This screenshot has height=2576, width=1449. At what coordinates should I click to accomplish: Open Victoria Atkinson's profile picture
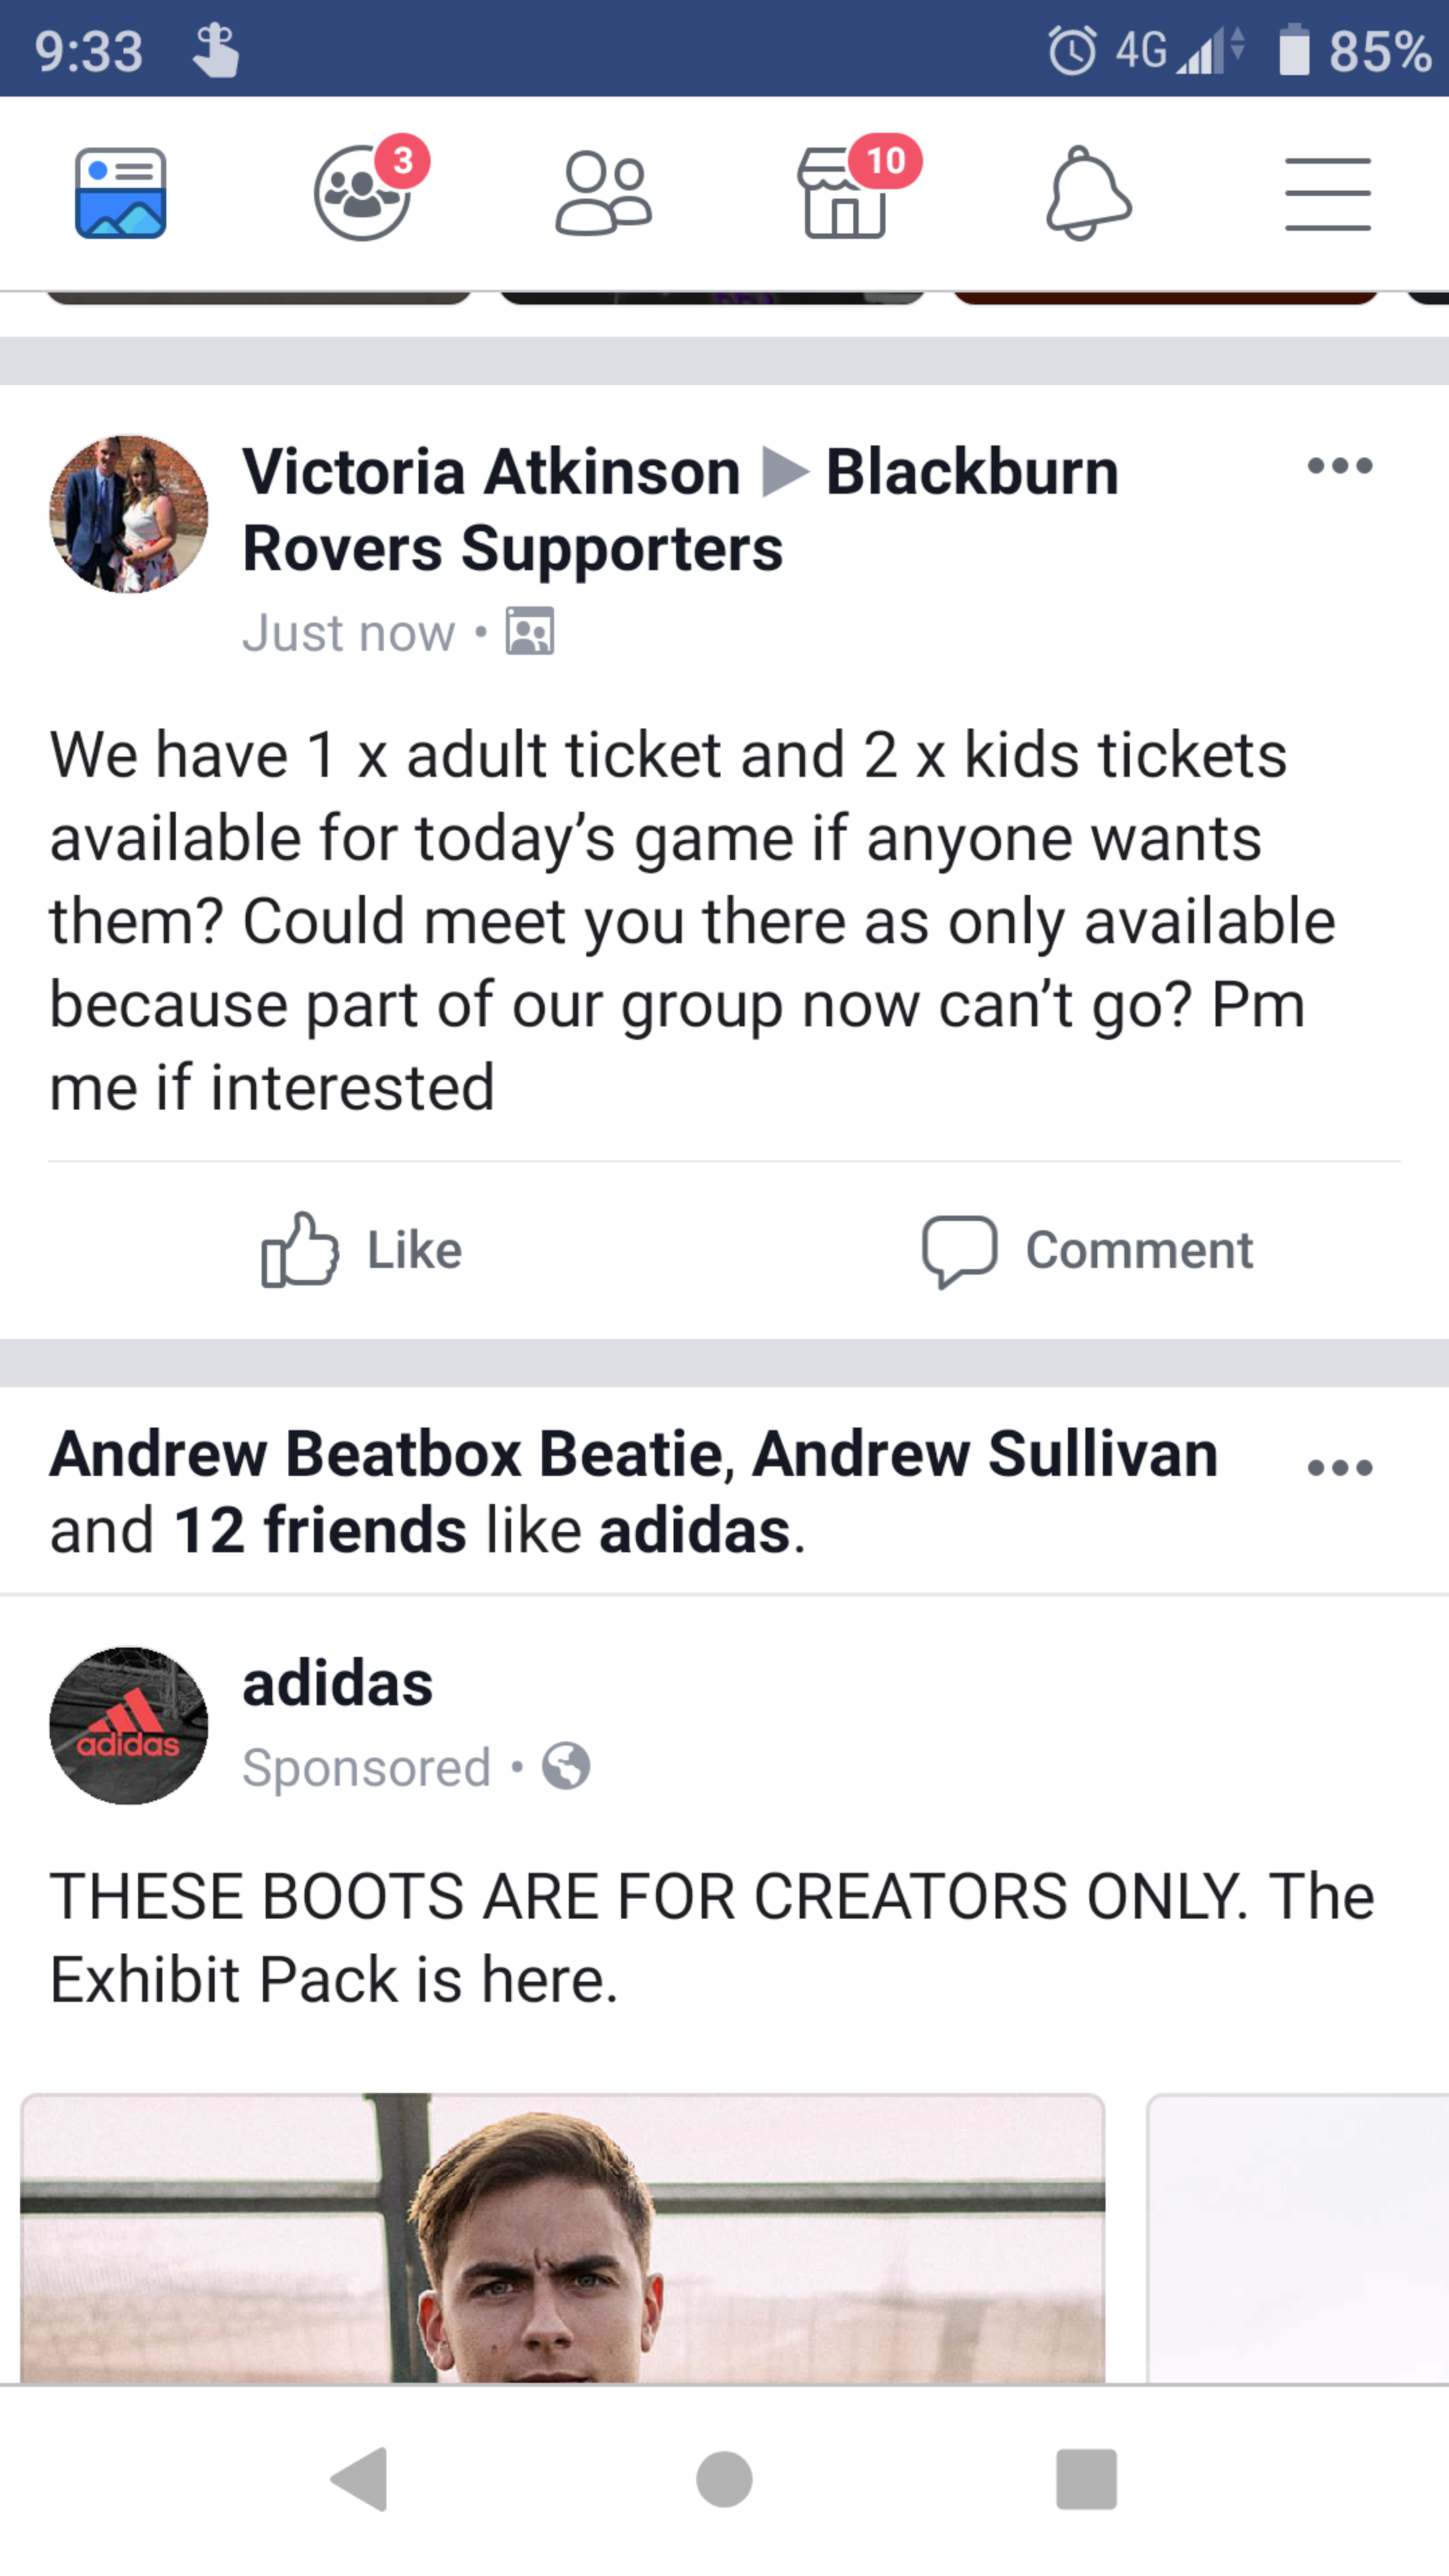point(129,514)
